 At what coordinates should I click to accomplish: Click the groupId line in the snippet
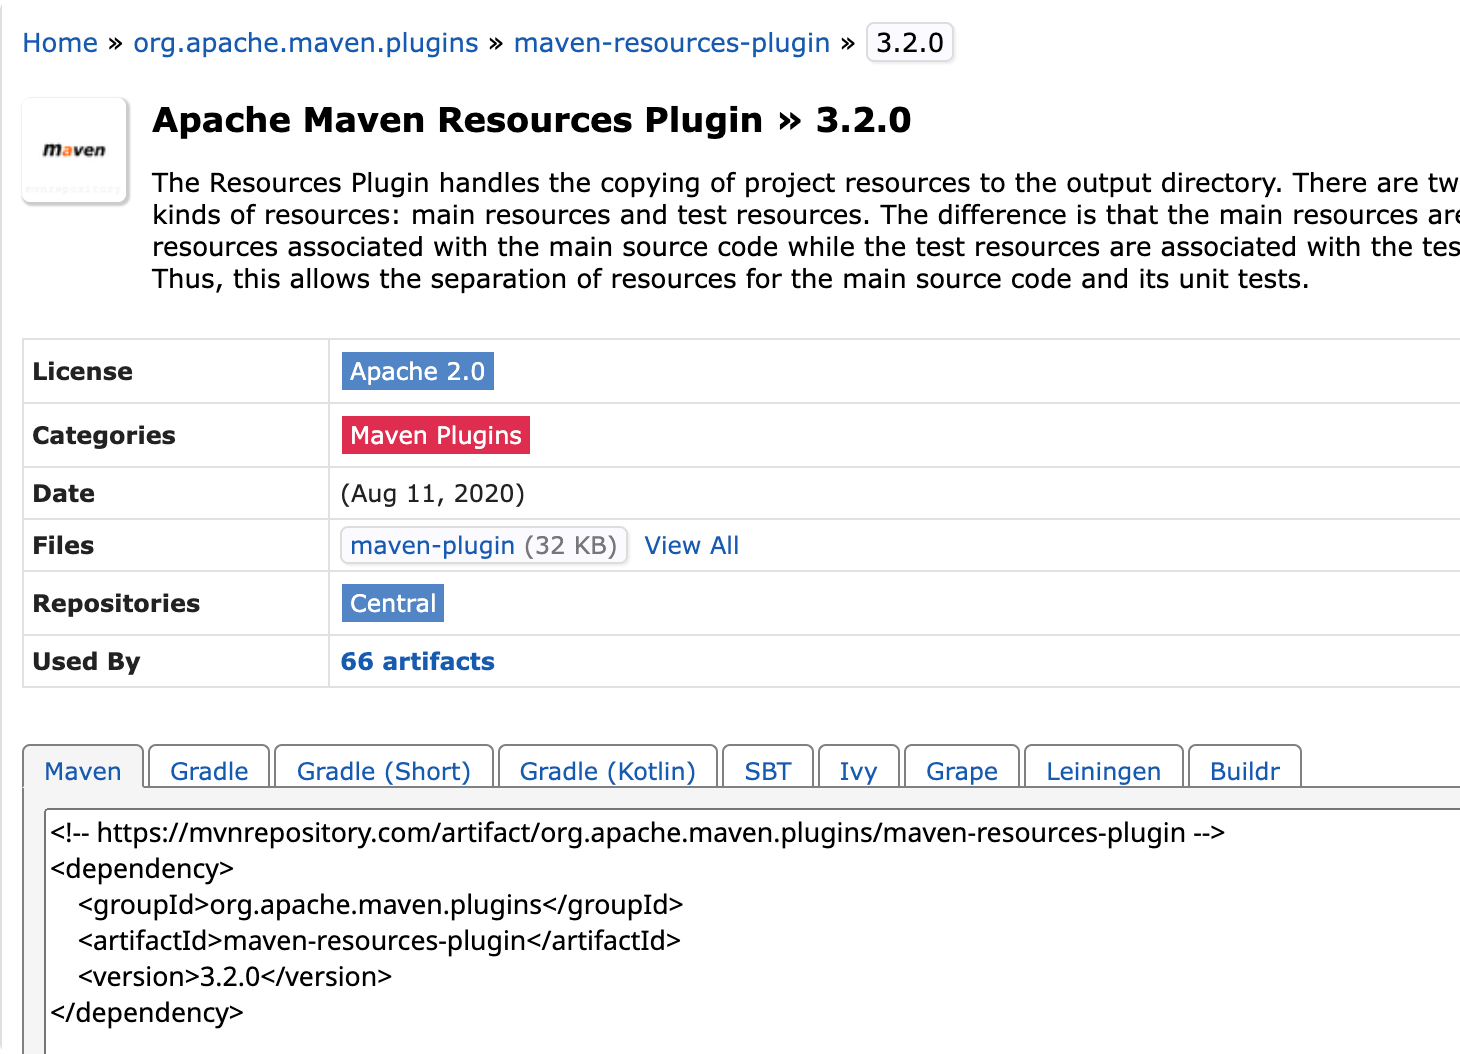coord(381,905)
